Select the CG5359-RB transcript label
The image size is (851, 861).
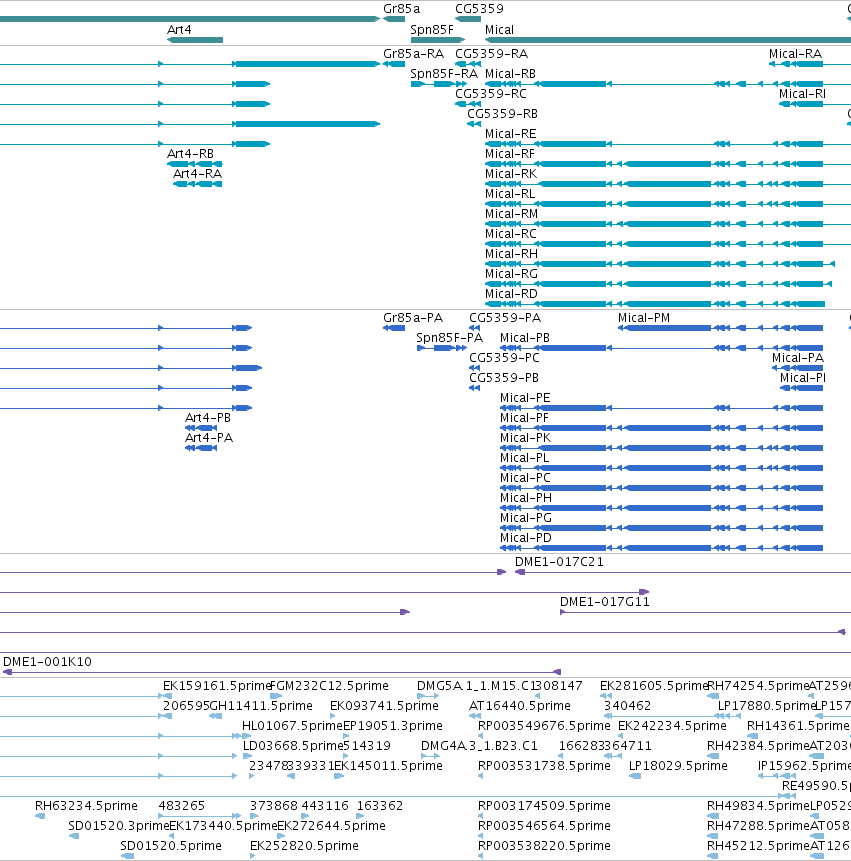coord(502,114)
